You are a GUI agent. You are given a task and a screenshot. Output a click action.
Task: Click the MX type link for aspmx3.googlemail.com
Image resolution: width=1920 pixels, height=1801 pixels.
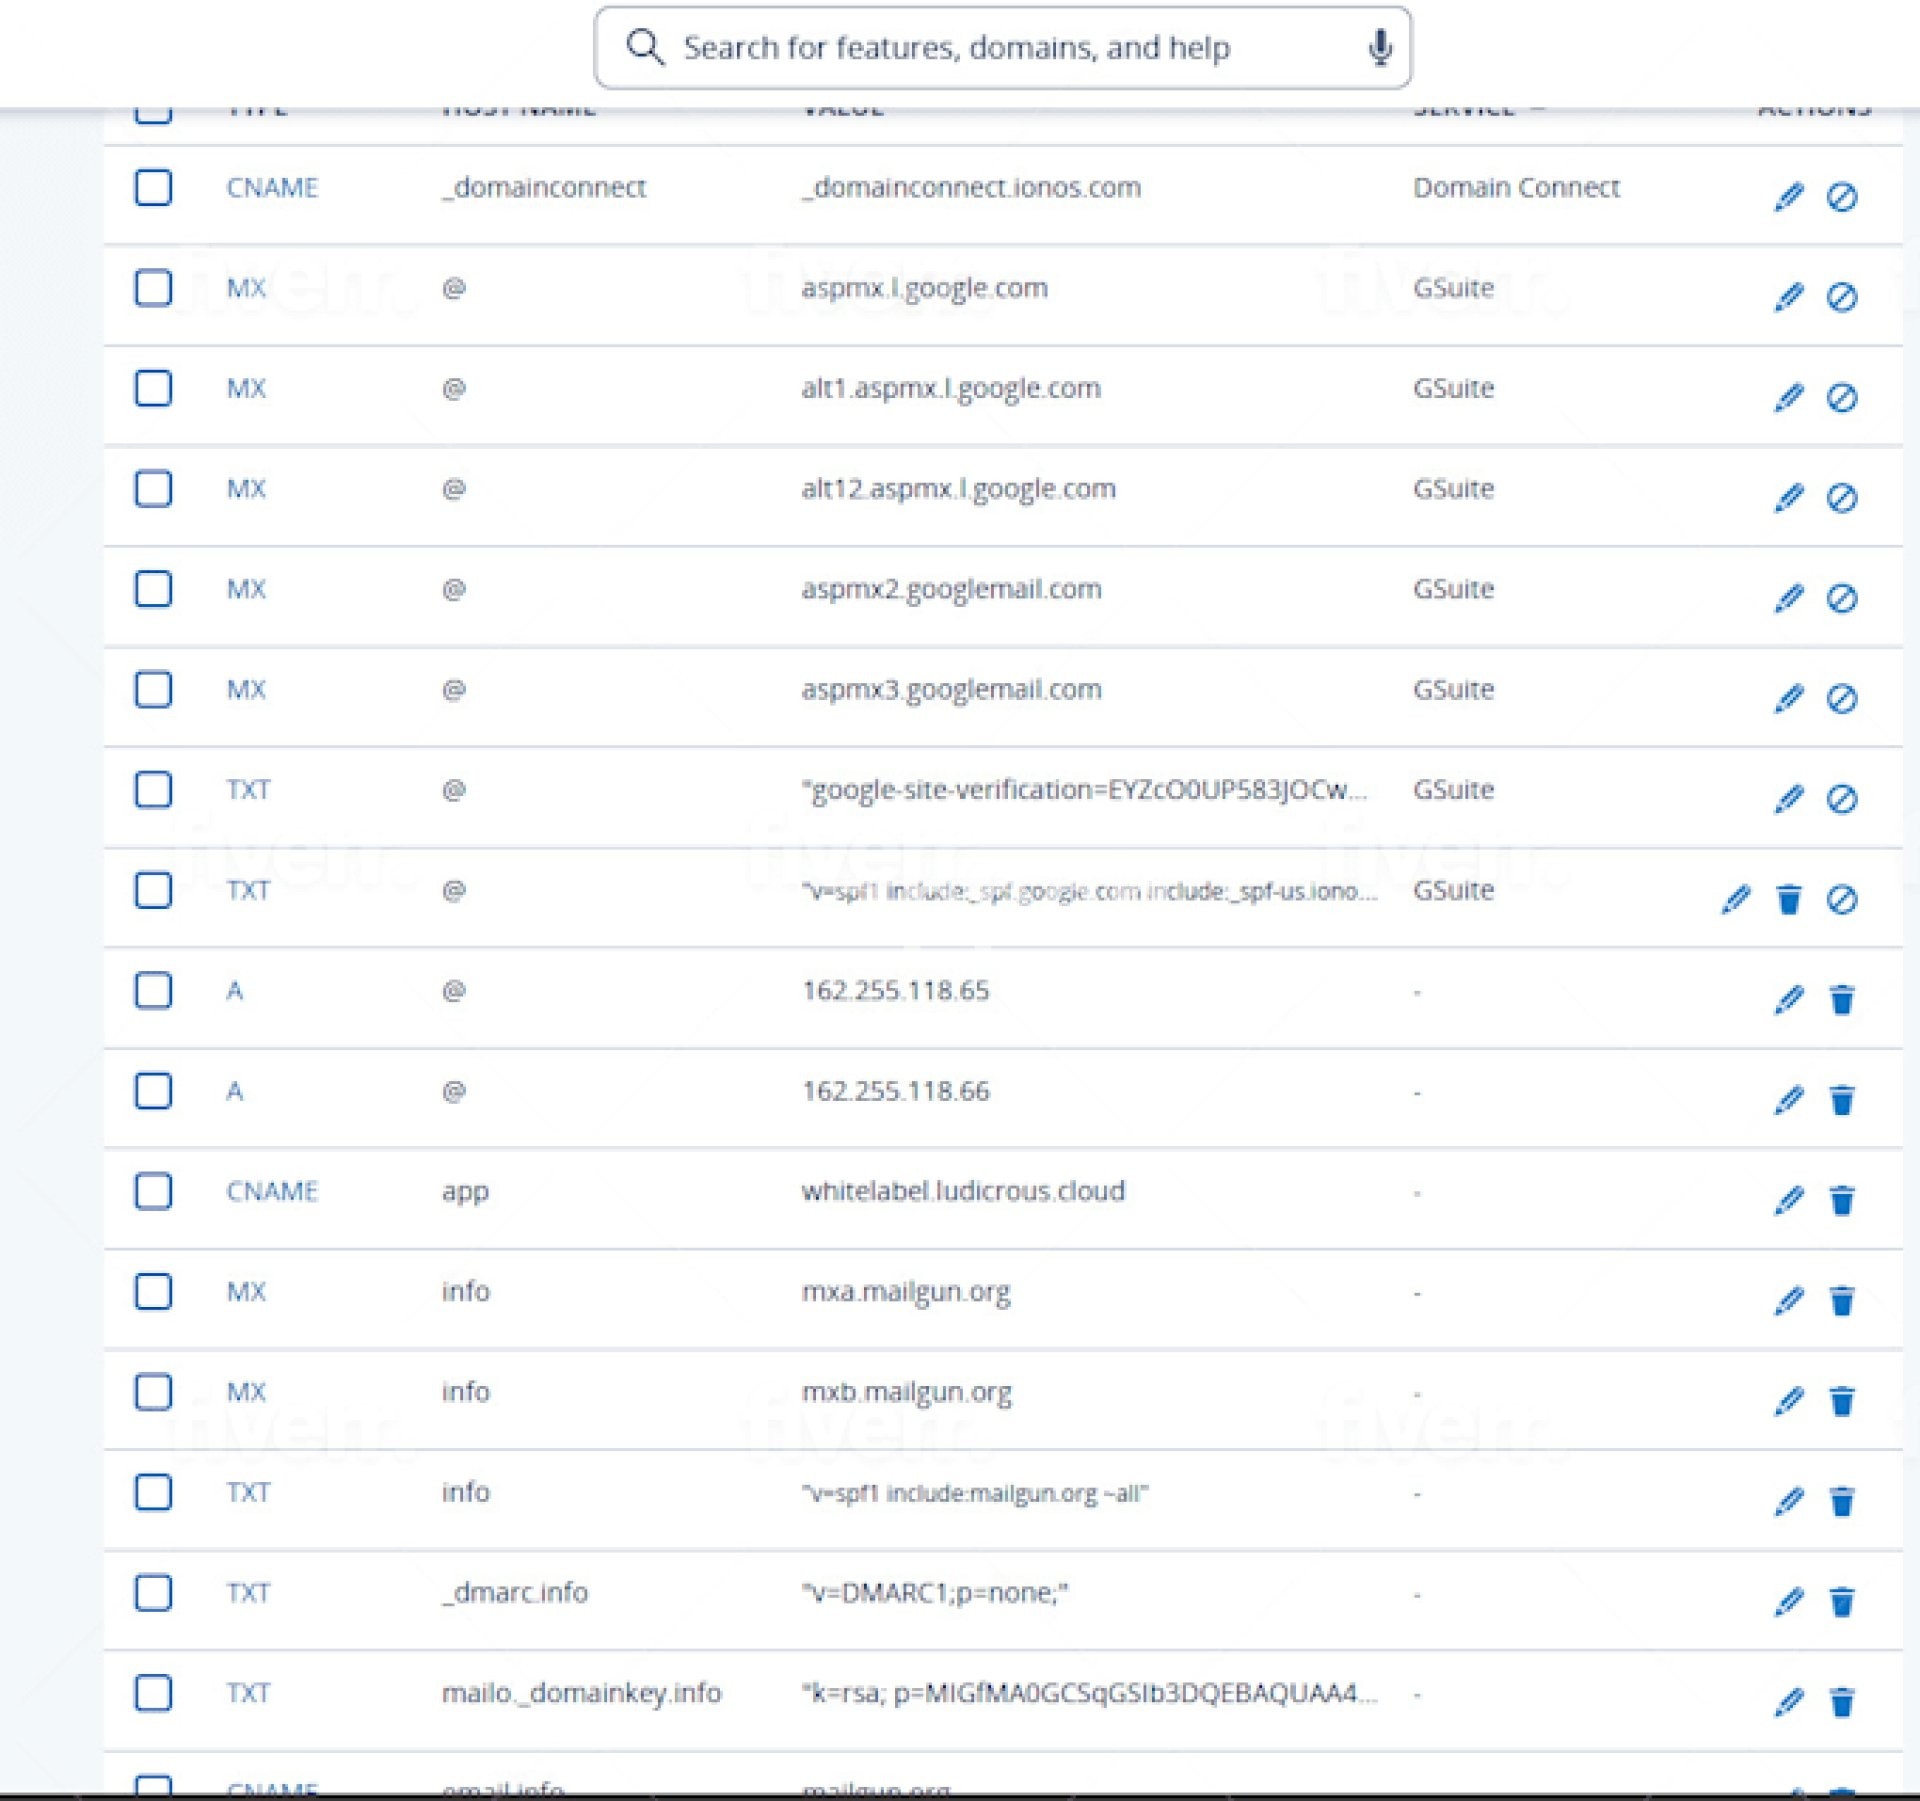tap(246, 689)
